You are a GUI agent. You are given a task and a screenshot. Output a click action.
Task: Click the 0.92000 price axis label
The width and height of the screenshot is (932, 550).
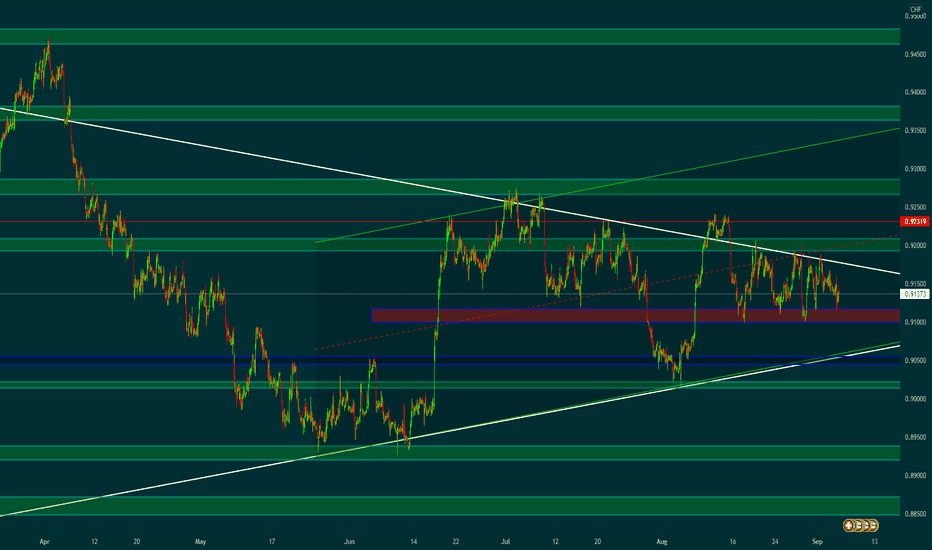[x=915, y=246]
